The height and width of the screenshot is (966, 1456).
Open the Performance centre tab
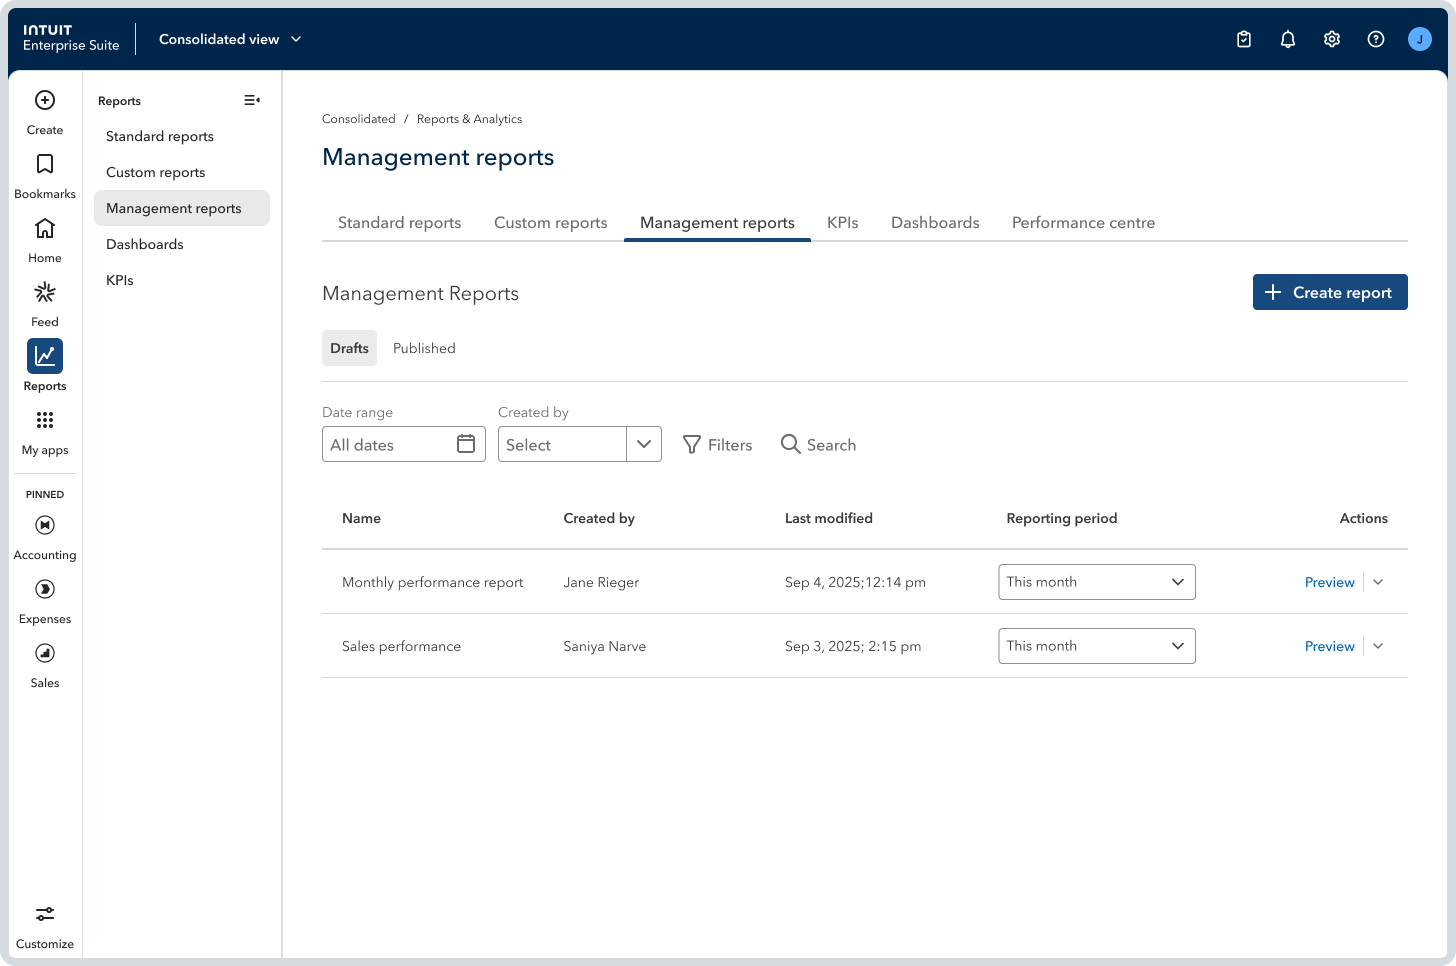pos(1083,223)
